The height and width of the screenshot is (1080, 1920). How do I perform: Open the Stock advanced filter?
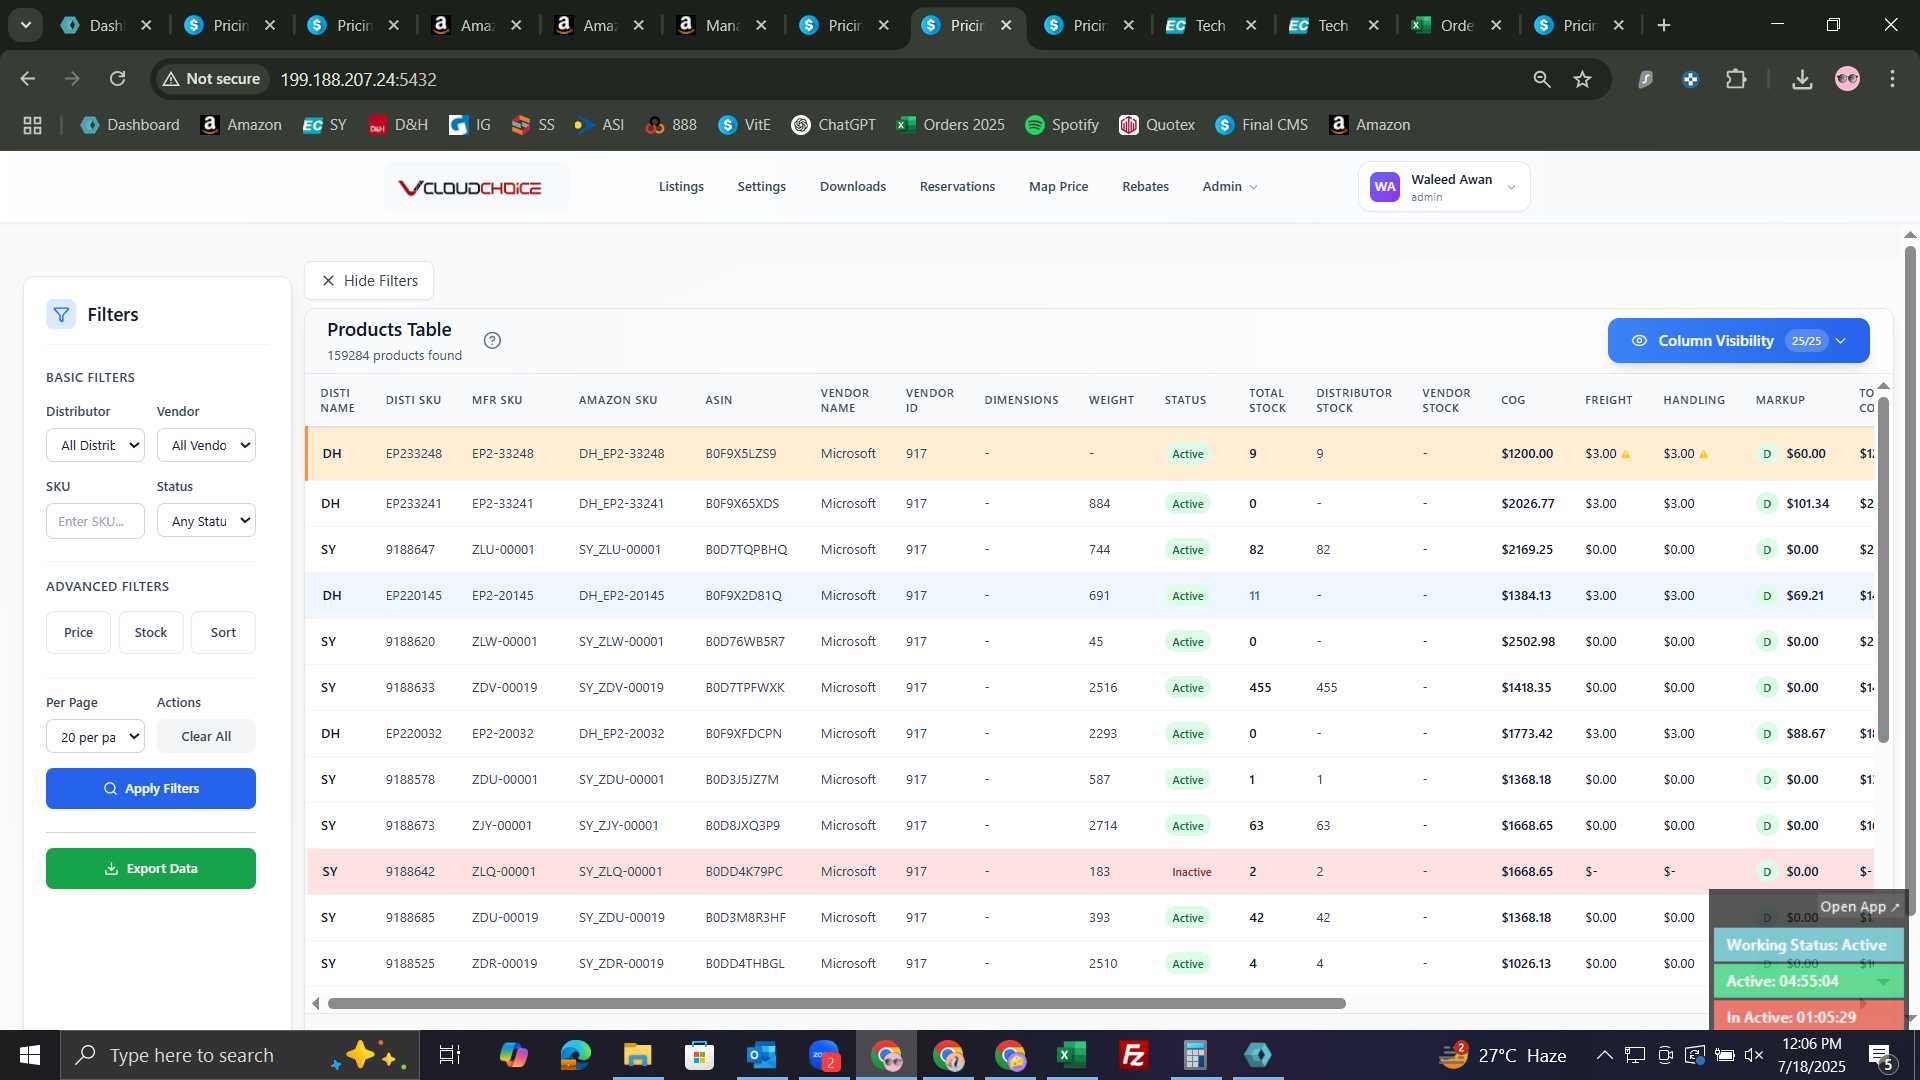click(x=151, y=633)
